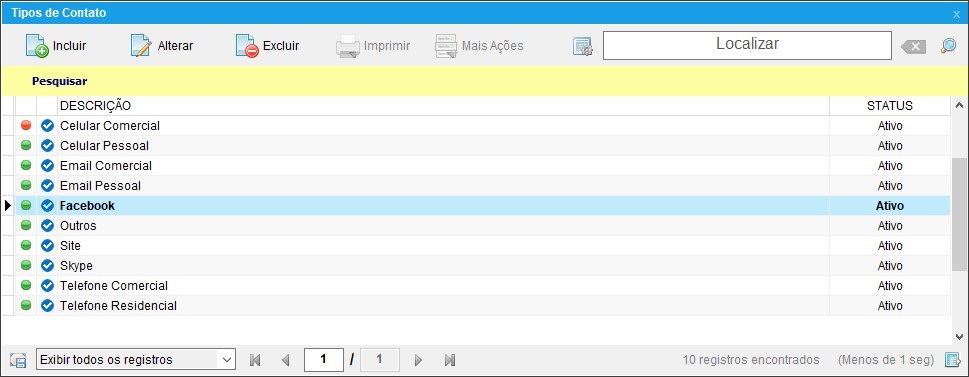969x377 pixels.
Task: Open grid settings icon beside Localizar field
Action: (x=582, y=46)
